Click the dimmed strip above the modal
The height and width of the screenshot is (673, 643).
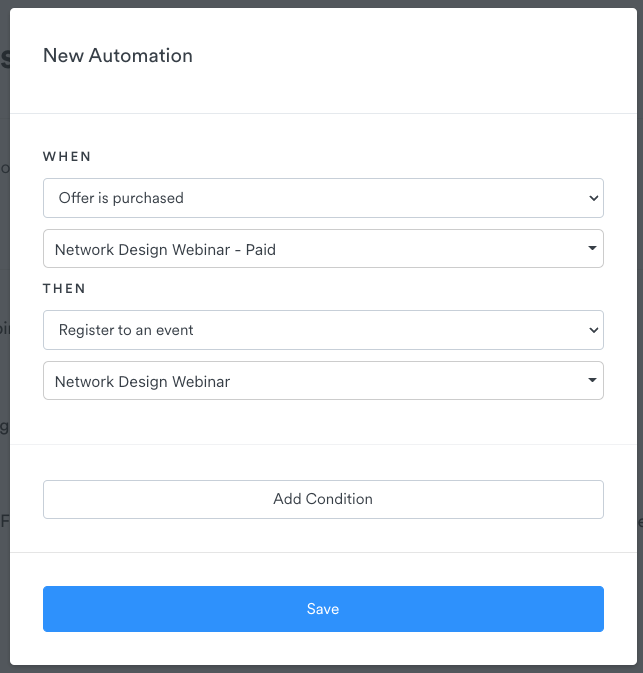click(x=320, y=3)
